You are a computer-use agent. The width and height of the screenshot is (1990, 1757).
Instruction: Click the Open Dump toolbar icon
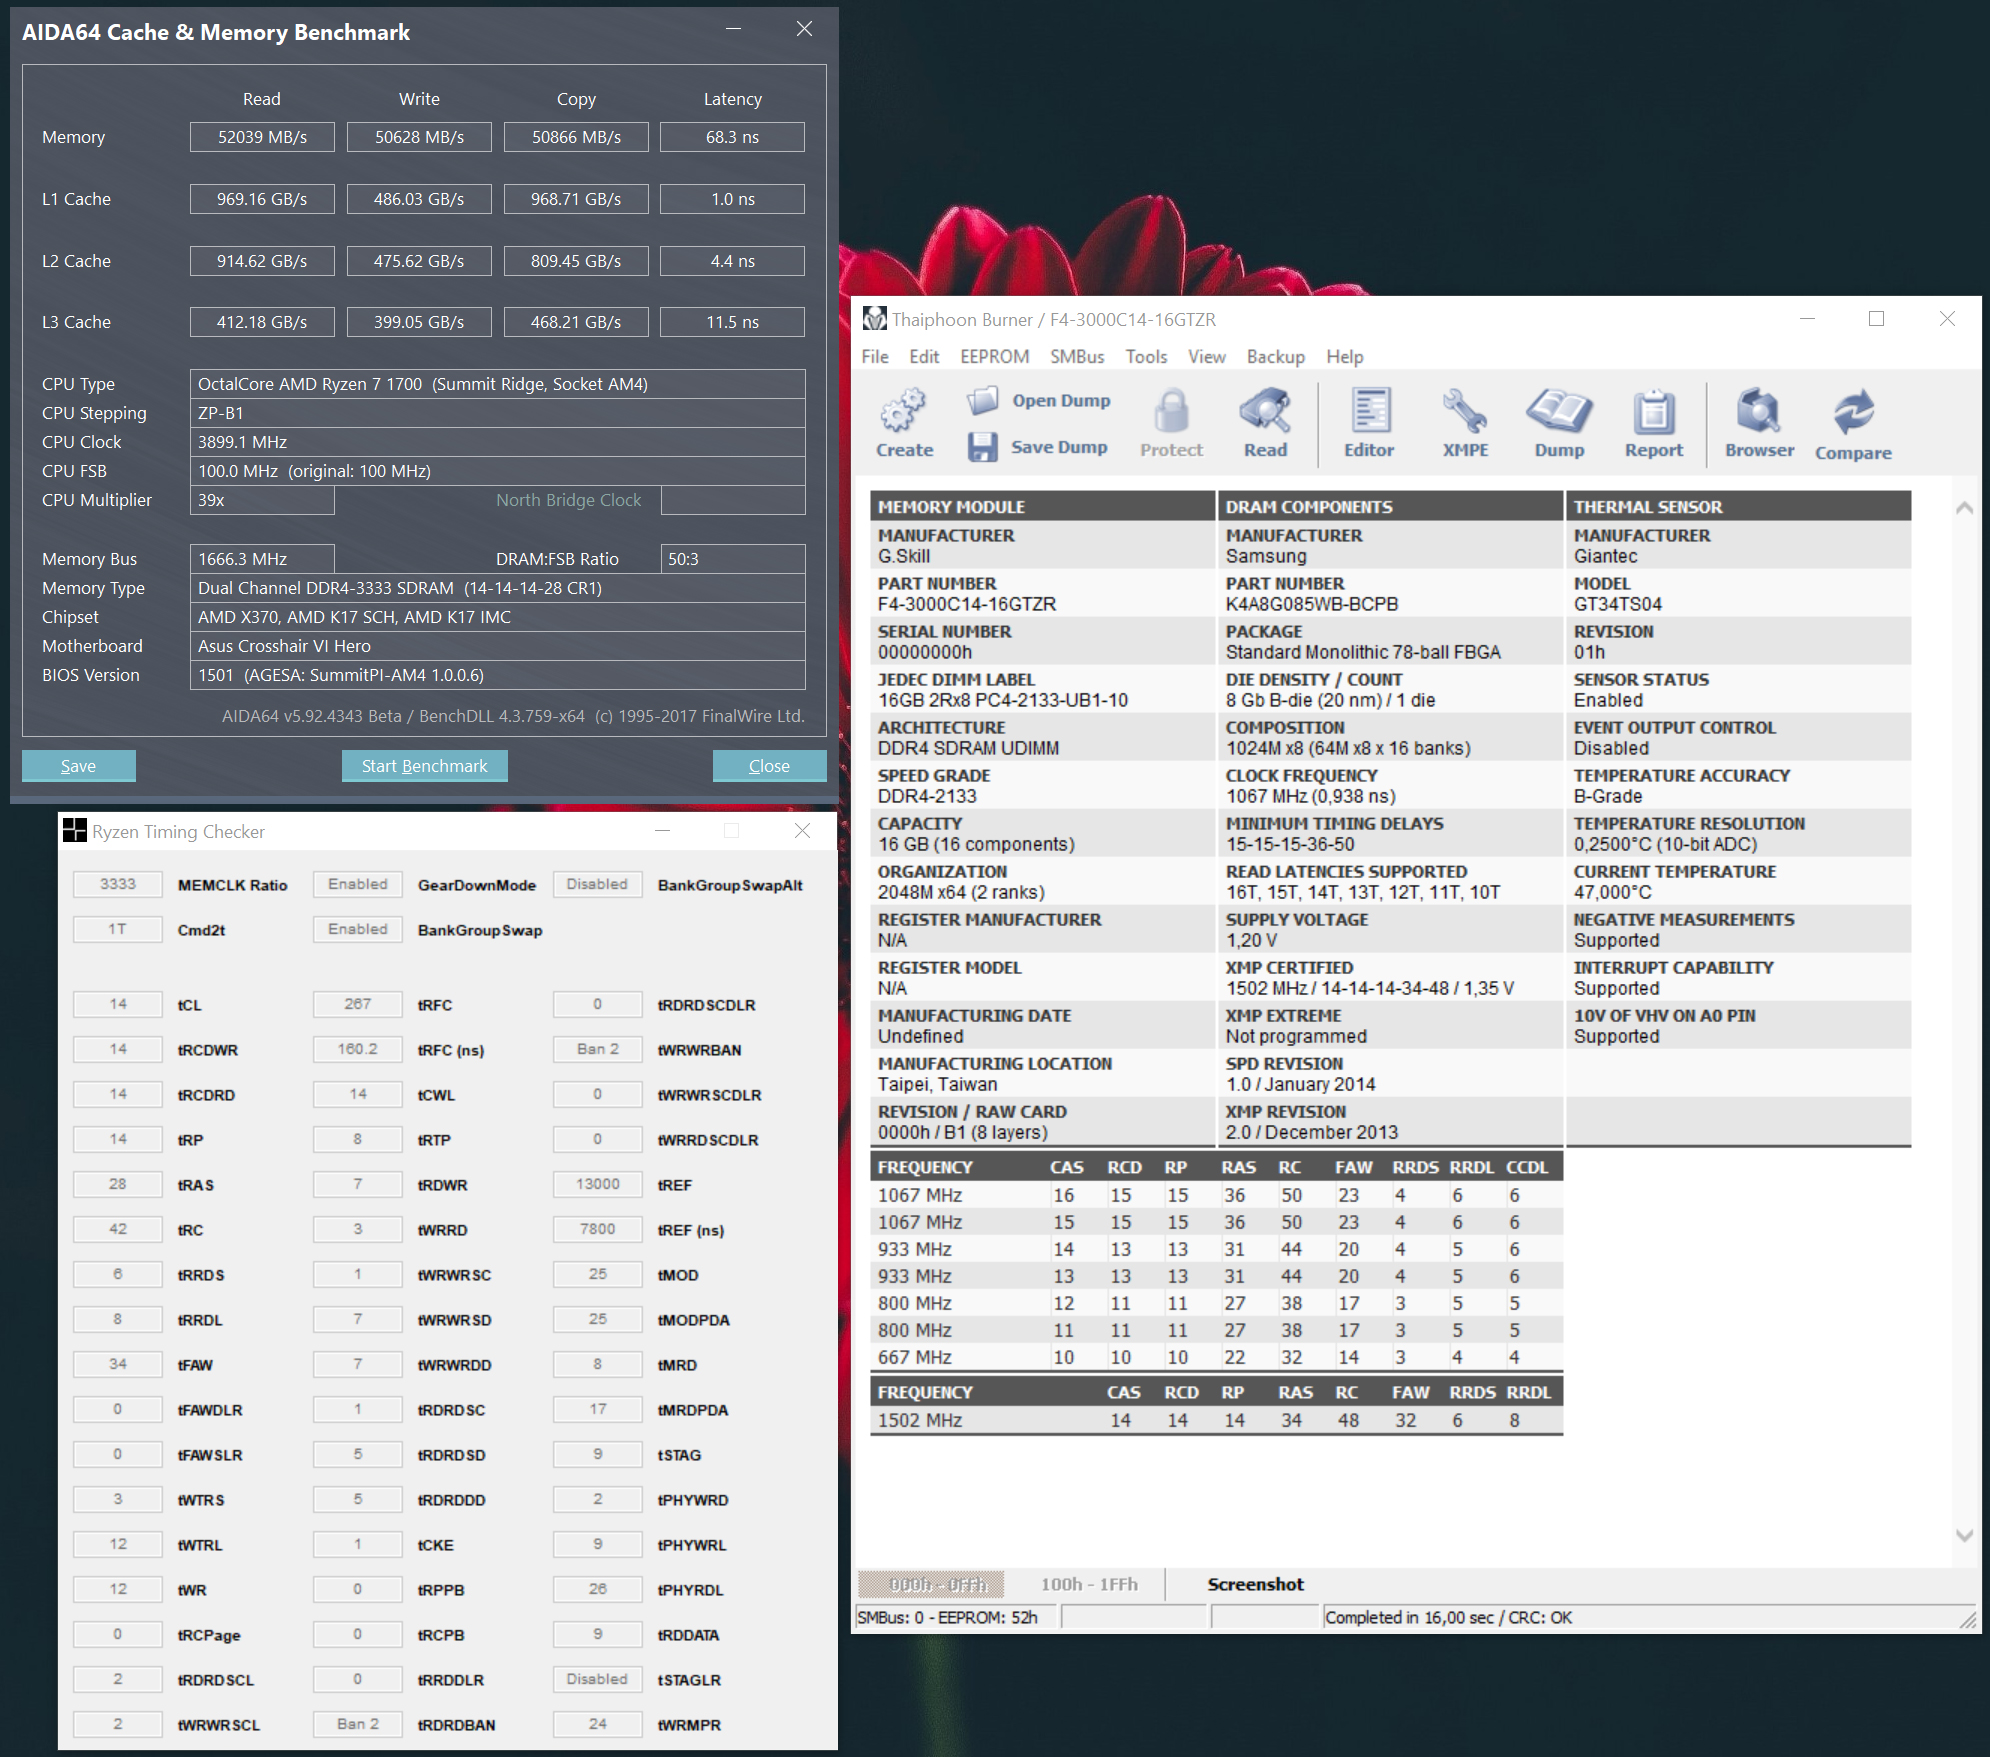pos(982,401)
